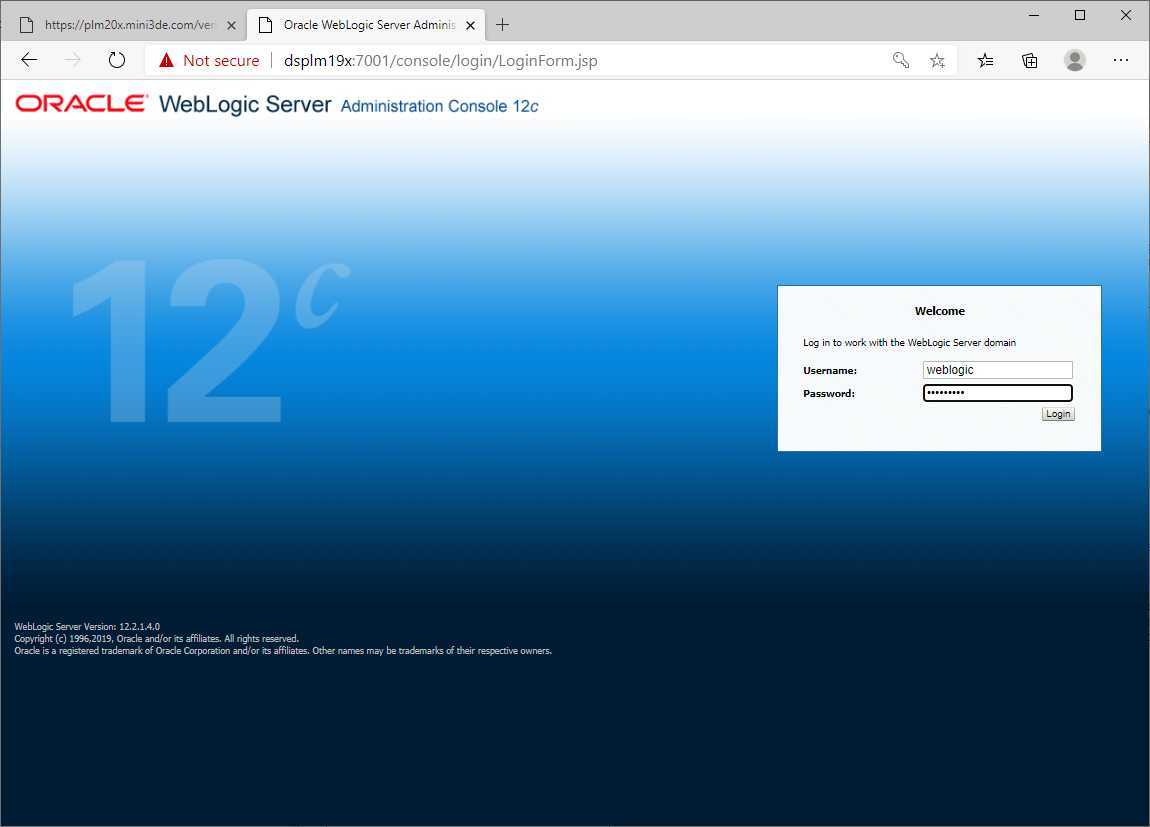The width and height of the screenshot is (1150, 827).
Task: Click the Copyright 1996,2019 Oracle line
Action: point(156,639)
